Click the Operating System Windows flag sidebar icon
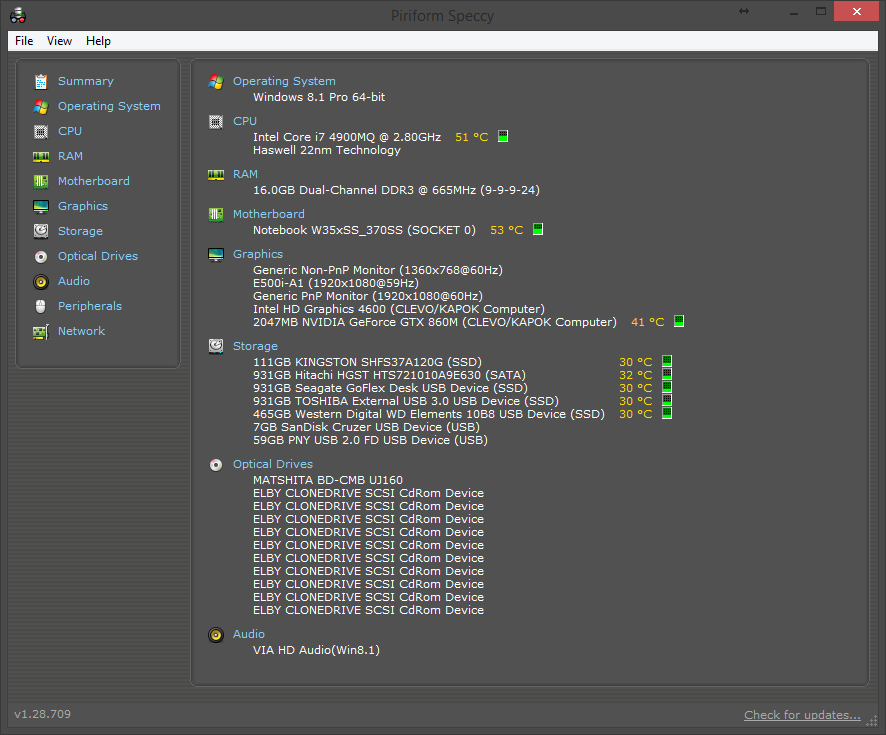 pos(41,107)
